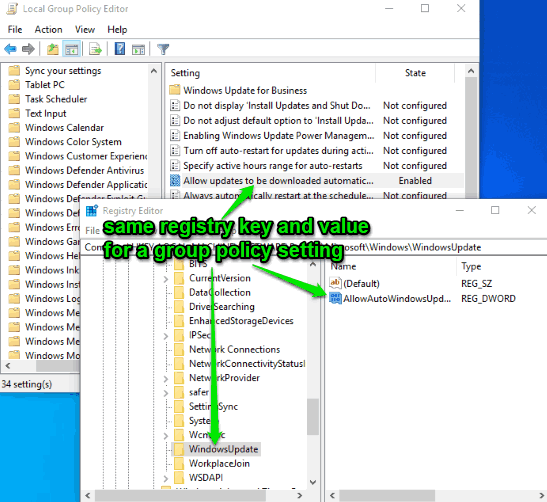Click scroll-right arrow under registry tree
This screenshot has width=547, height=502.
pos(299,495)
